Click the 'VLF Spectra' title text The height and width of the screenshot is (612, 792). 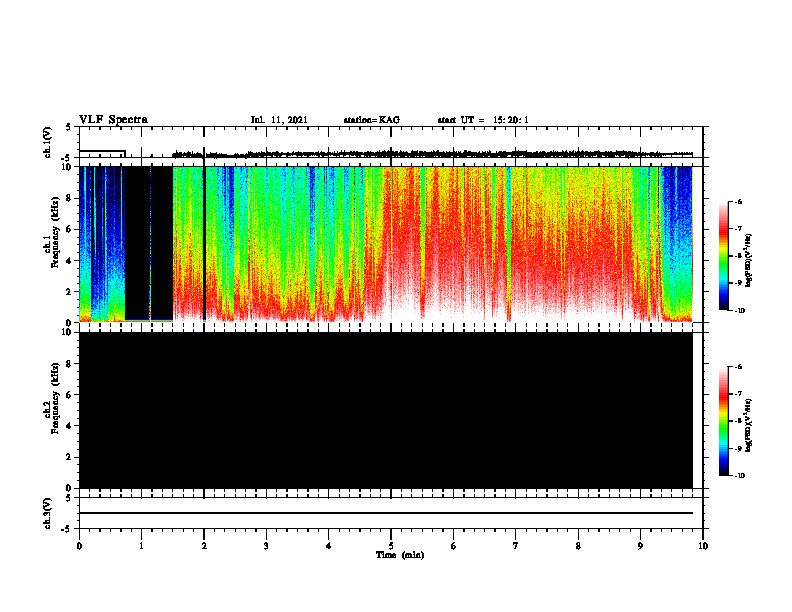tap(113, 120)
